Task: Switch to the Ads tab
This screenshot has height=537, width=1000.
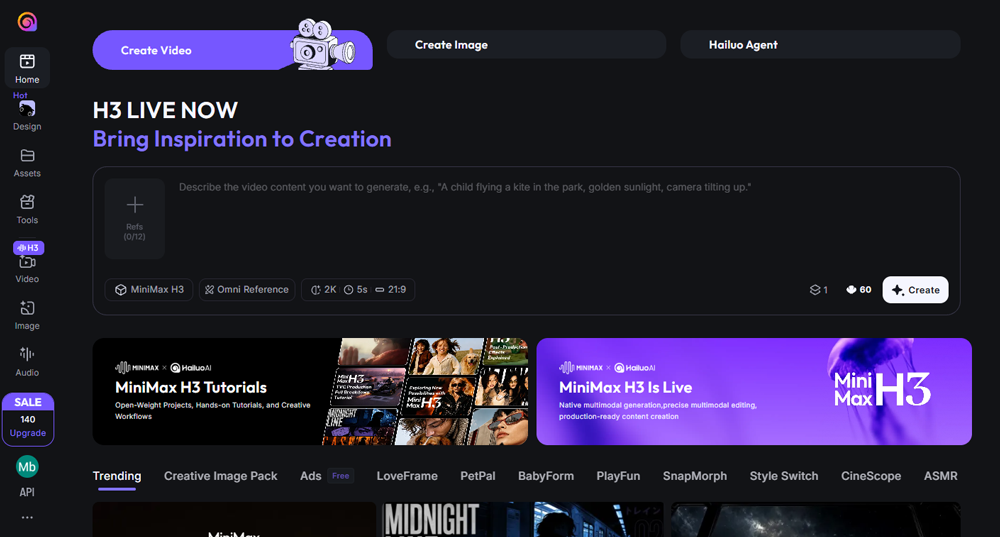Action: point(311,476)
